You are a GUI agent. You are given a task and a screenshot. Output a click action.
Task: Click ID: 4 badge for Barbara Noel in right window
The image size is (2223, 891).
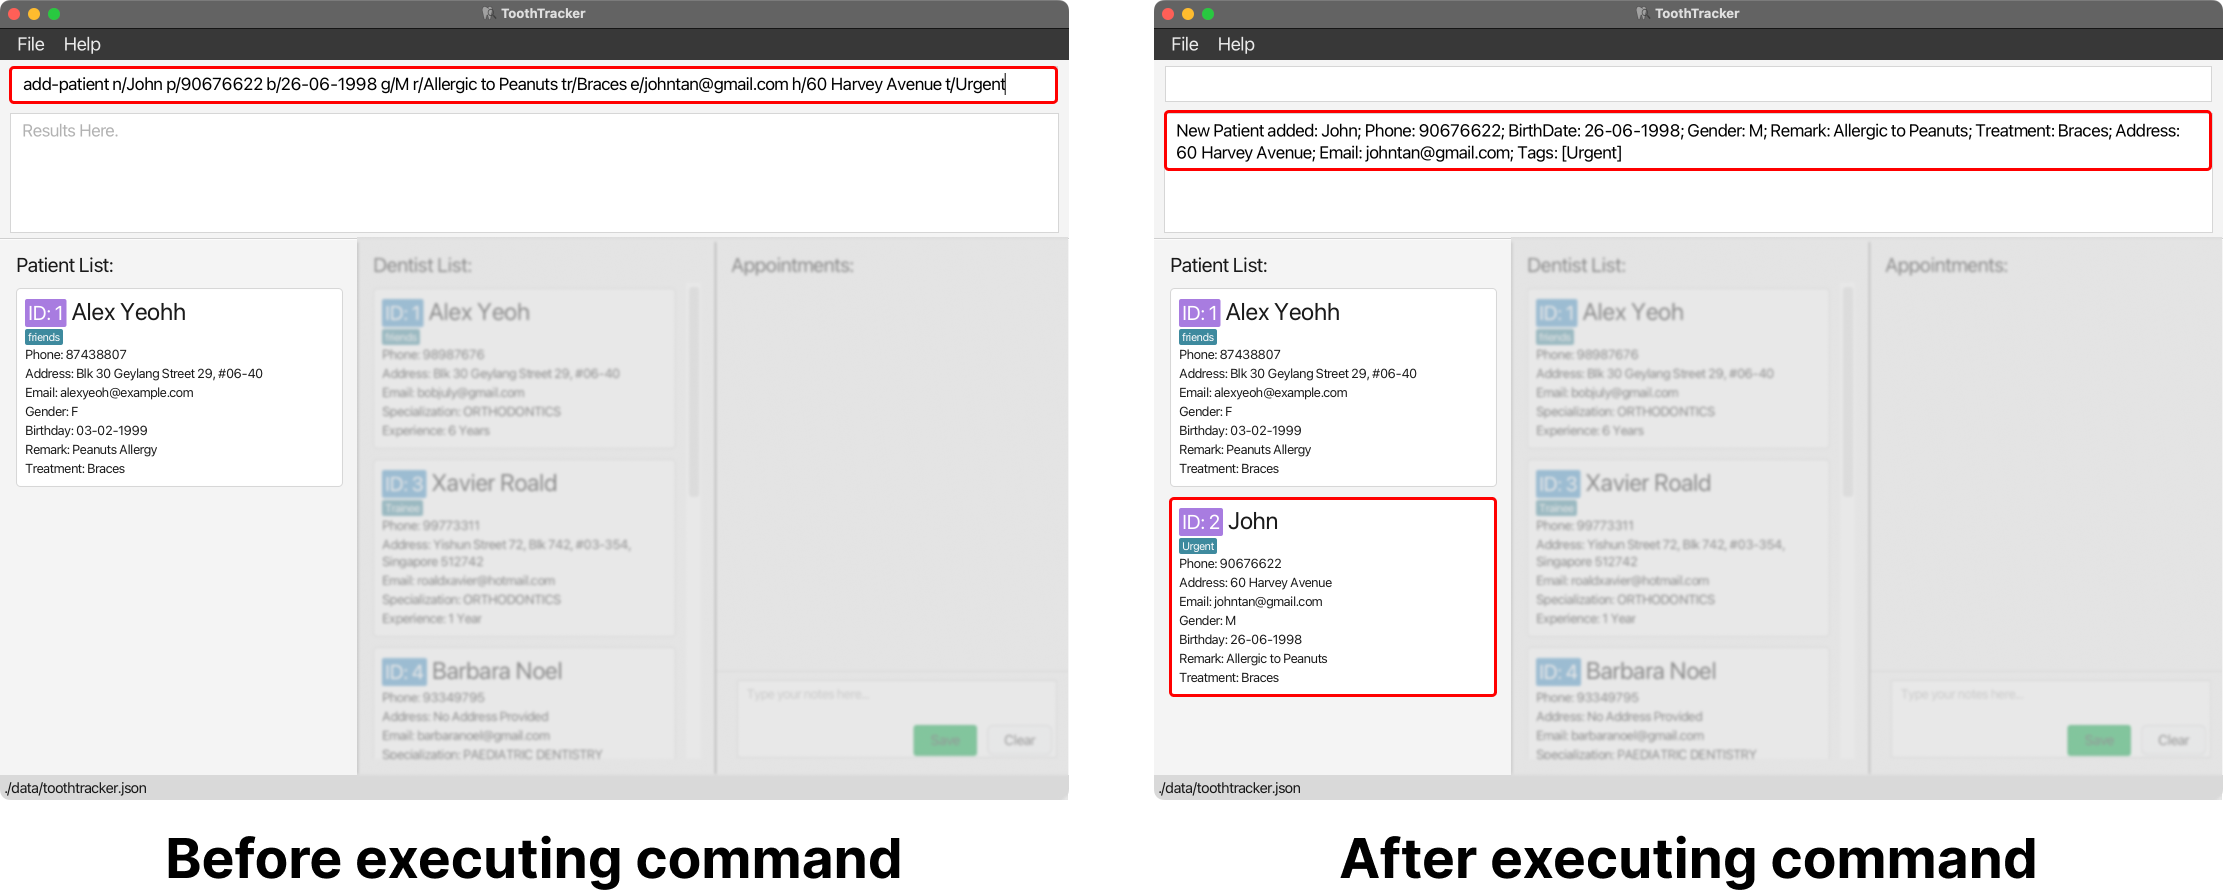pos(1558,672)
